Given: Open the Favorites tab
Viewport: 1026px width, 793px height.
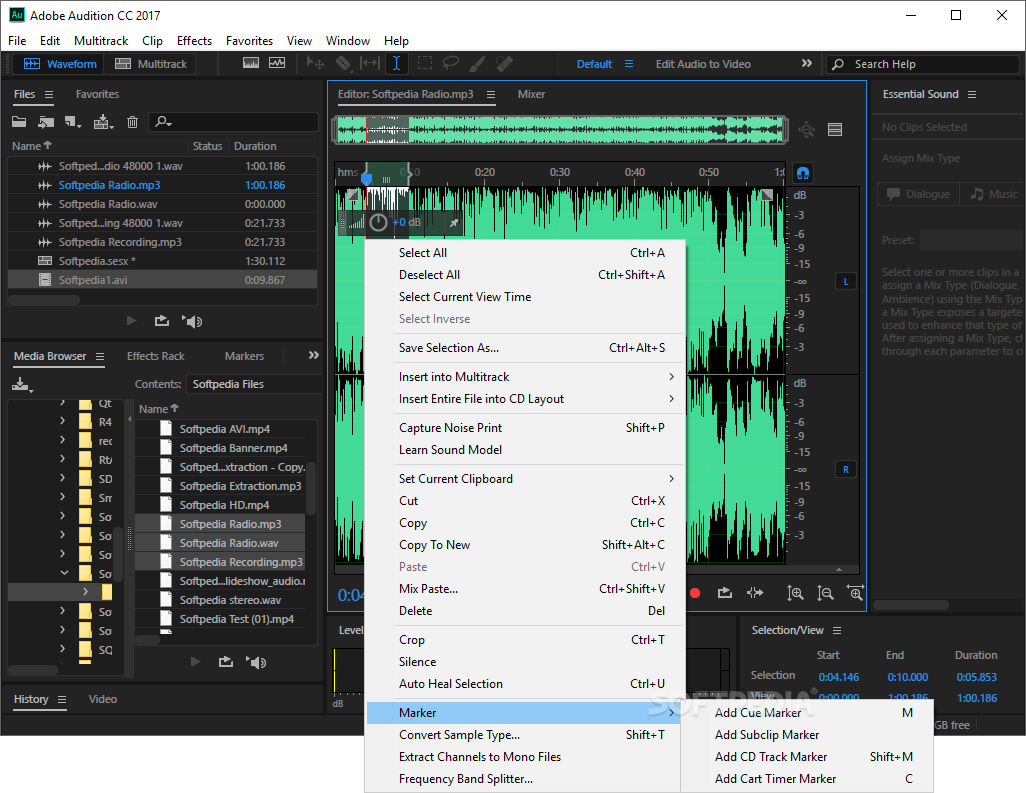Looking at the screenshot, I should 97,94.
